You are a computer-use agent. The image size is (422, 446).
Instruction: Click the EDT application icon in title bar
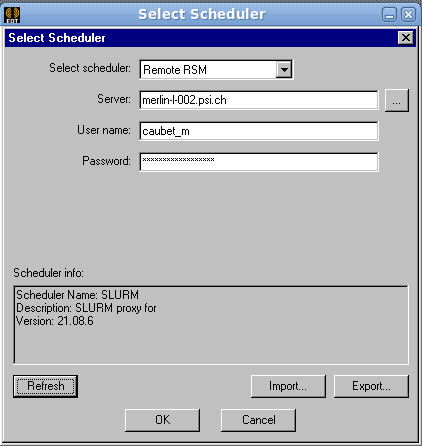point(12,15)
